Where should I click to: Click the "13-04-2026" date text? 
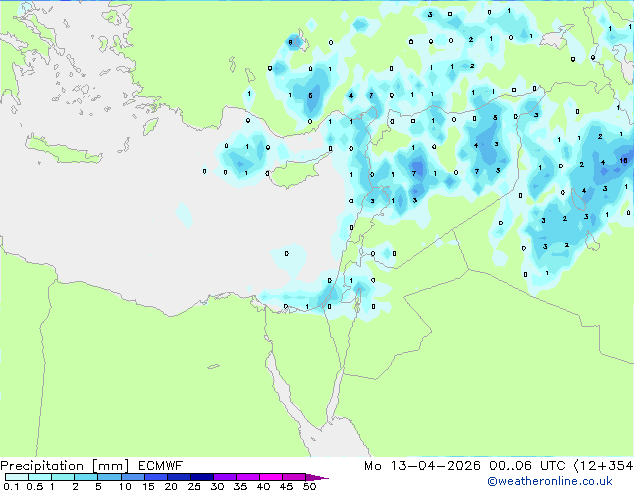pos(435,466)
